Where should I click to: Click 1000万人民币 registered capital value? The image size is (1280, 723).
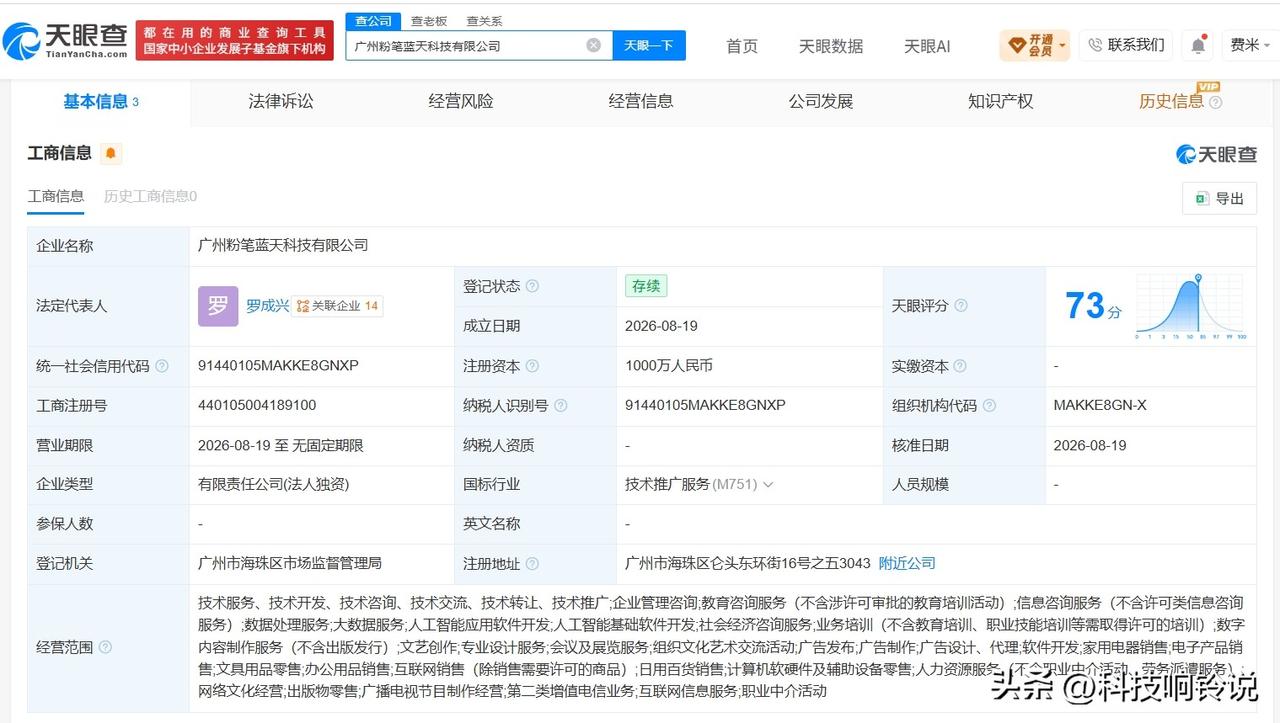coord(669,366)
